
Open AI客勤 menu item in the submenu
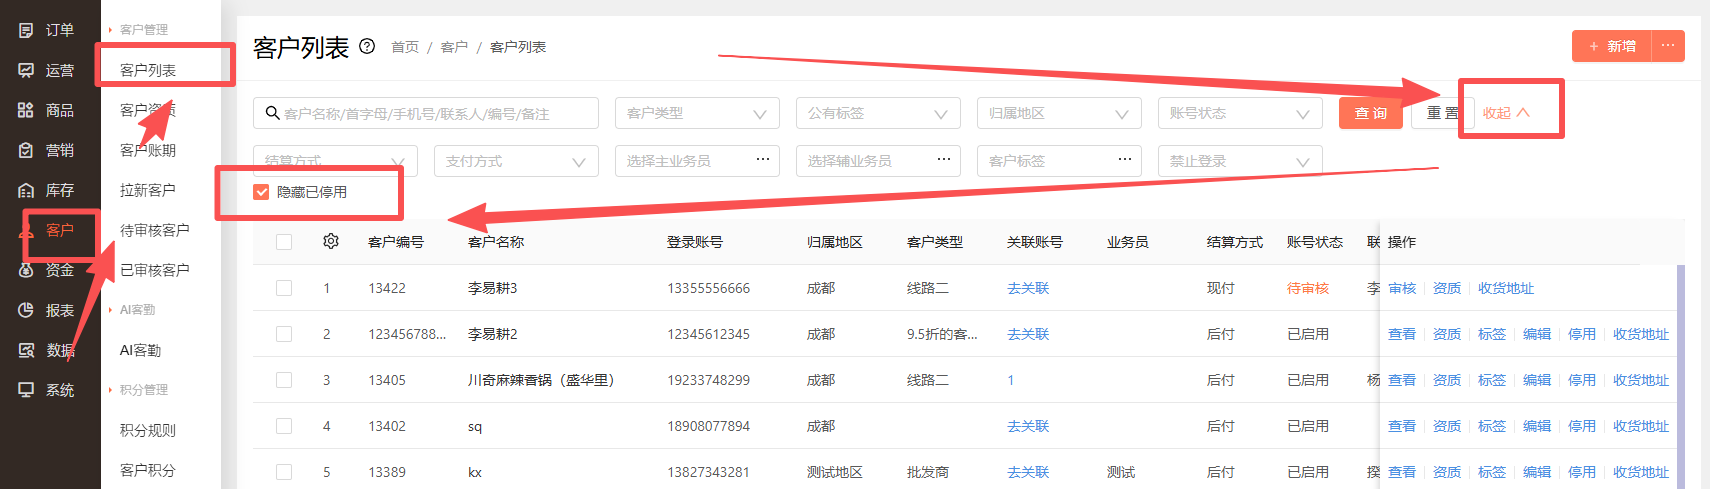(141, 350)
